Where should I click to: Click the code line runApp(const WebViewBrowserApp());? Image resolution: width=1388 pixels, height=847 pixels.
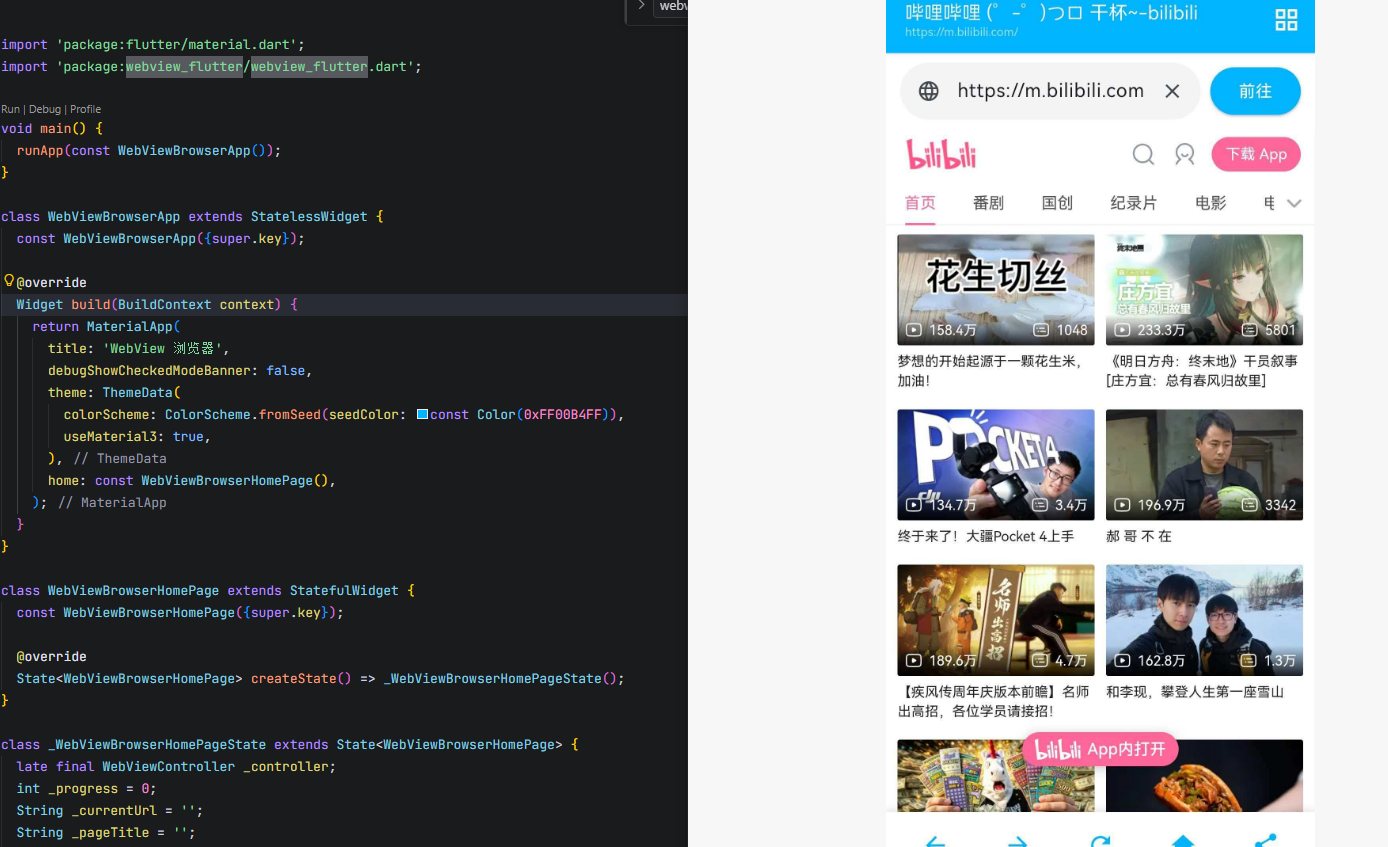149,150
